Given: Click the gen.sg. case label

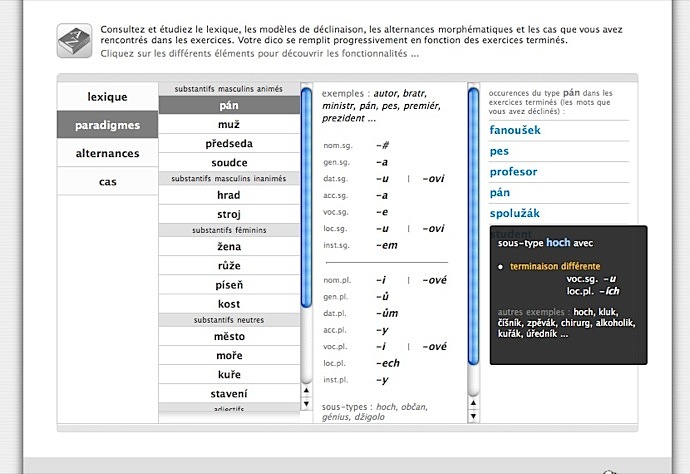Looking at the screenshot, I should pyautogui.click(x=336, y=162).
